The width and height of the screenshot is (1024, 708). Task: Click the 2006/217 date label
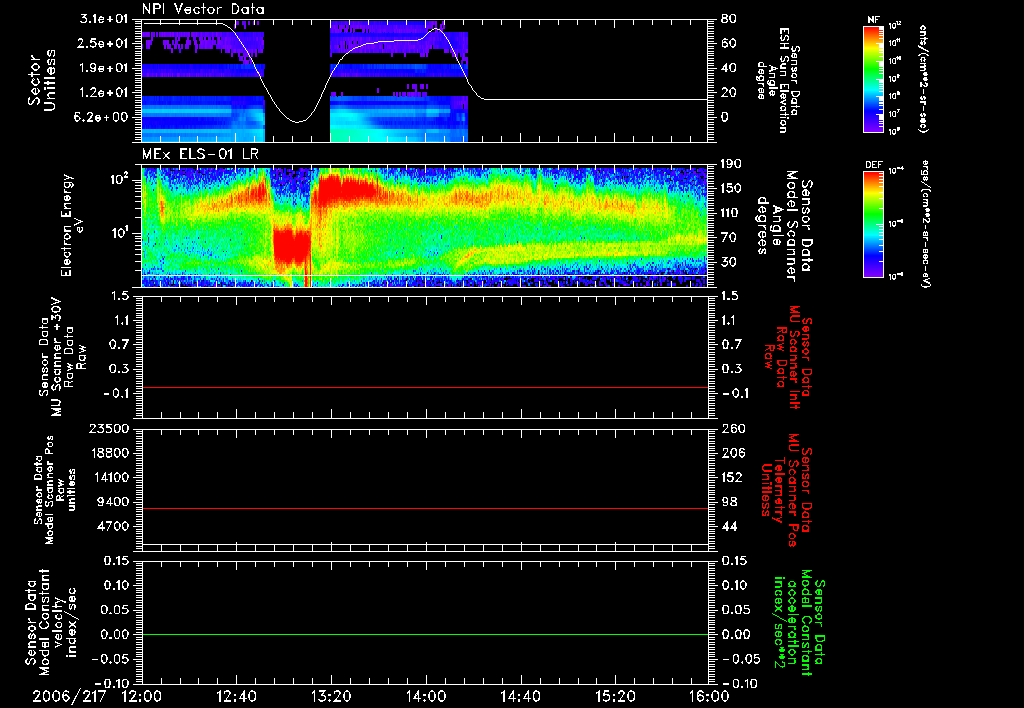[69, 697]
